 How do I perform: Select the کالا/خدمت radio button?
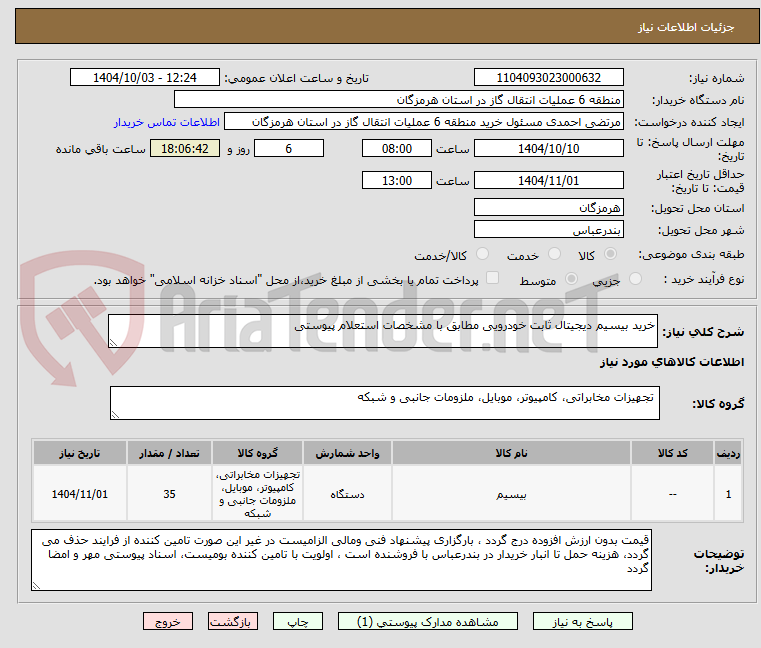(482, 254)
